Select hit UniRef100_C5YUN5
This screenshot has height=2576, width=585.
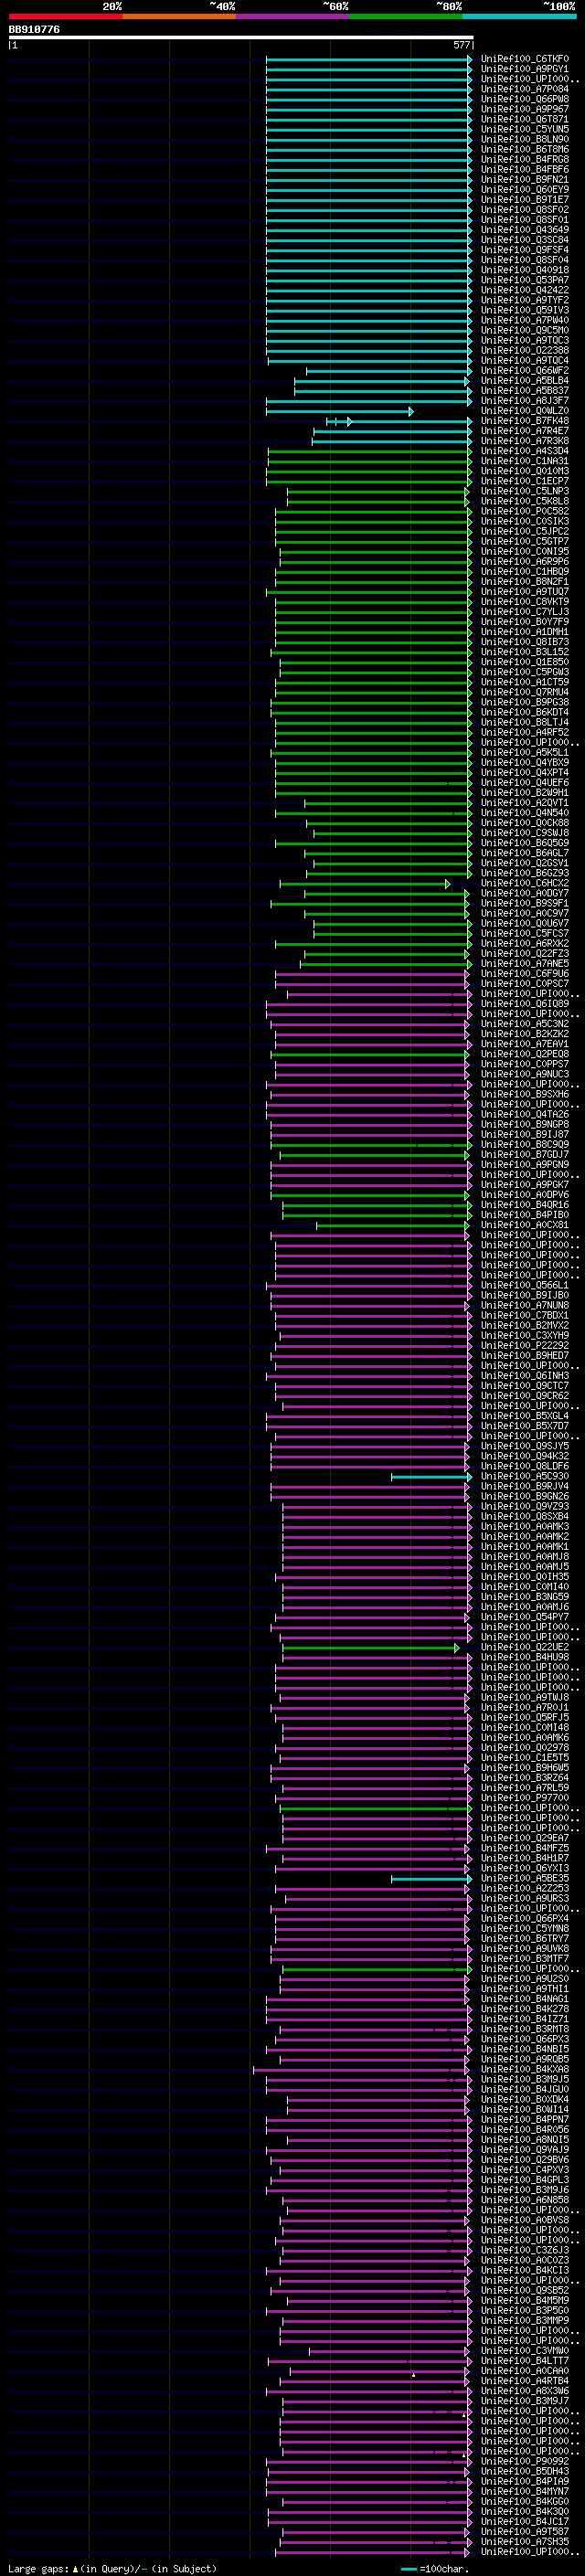[x=524, y=129]
